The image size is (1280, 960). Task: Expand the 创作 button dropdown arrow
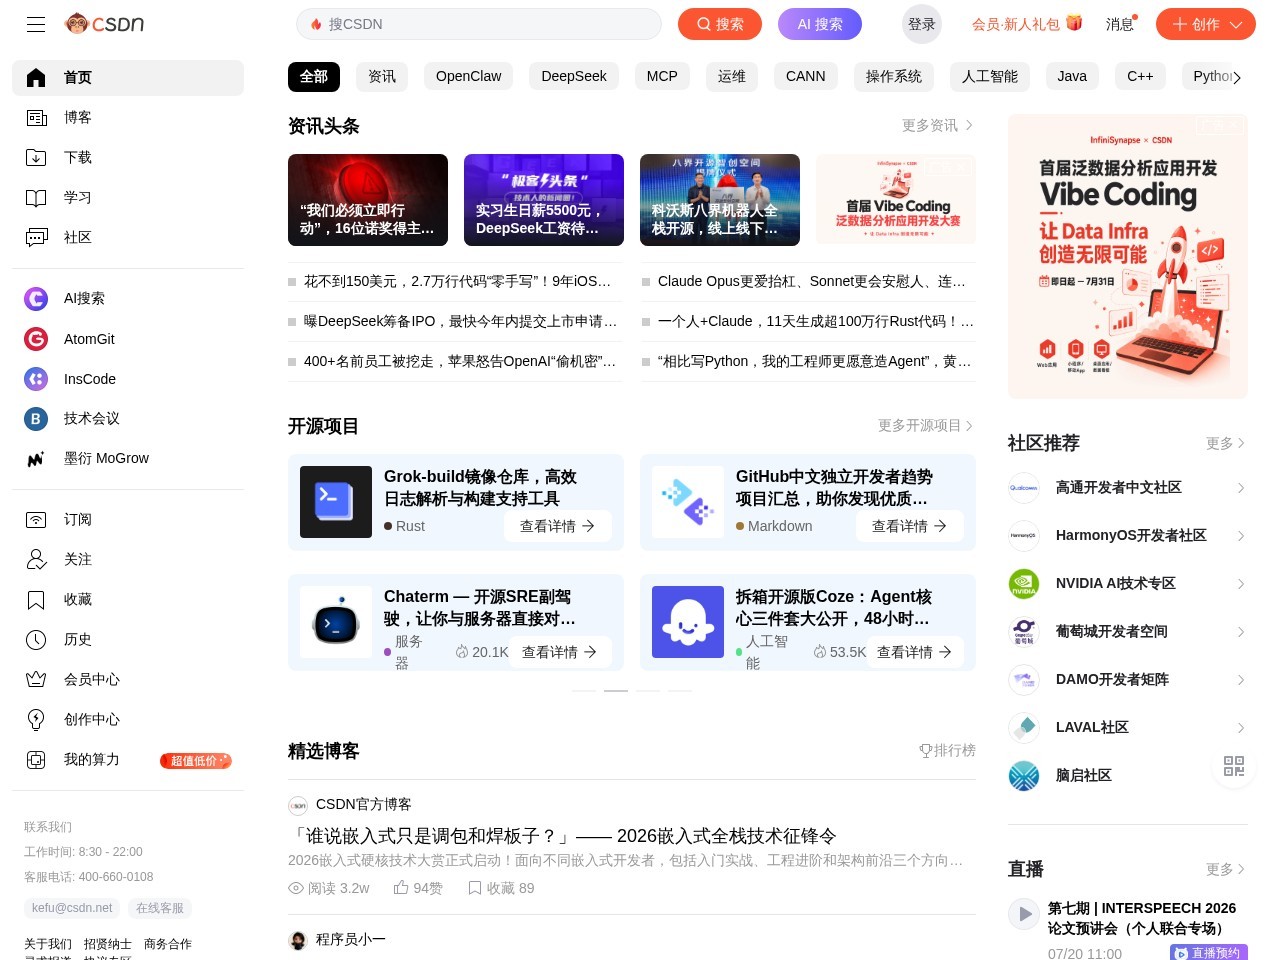1236,24
